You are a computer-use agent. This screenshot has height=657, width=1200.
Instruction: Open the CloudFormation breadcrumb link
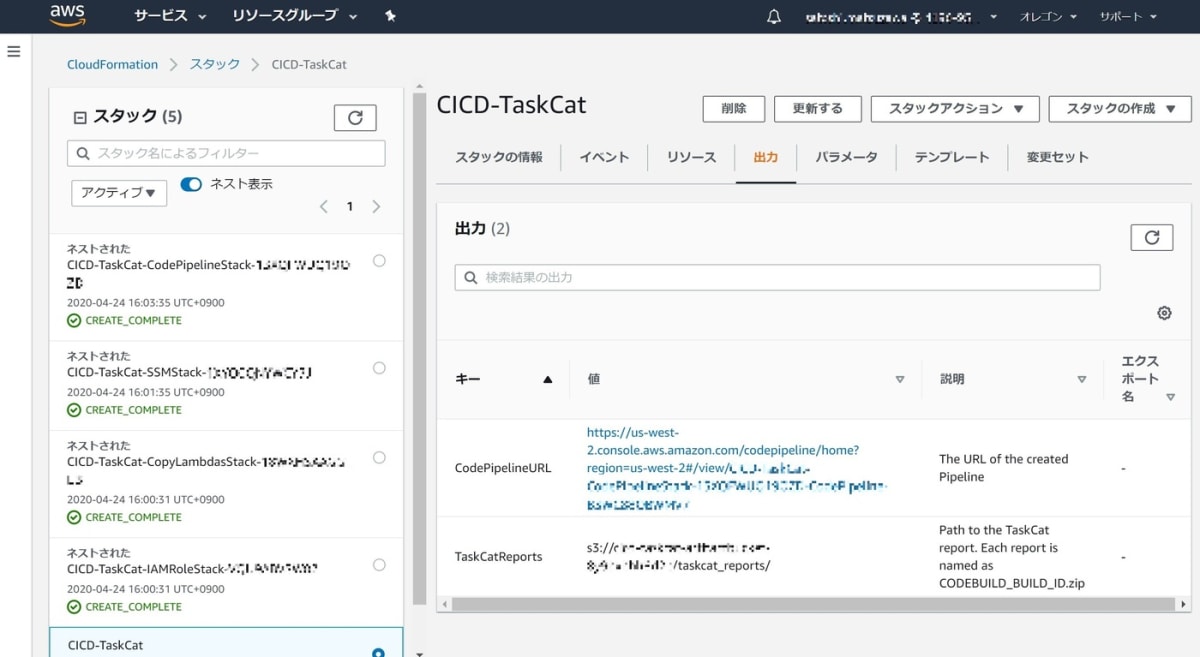[x=112, y=64]
